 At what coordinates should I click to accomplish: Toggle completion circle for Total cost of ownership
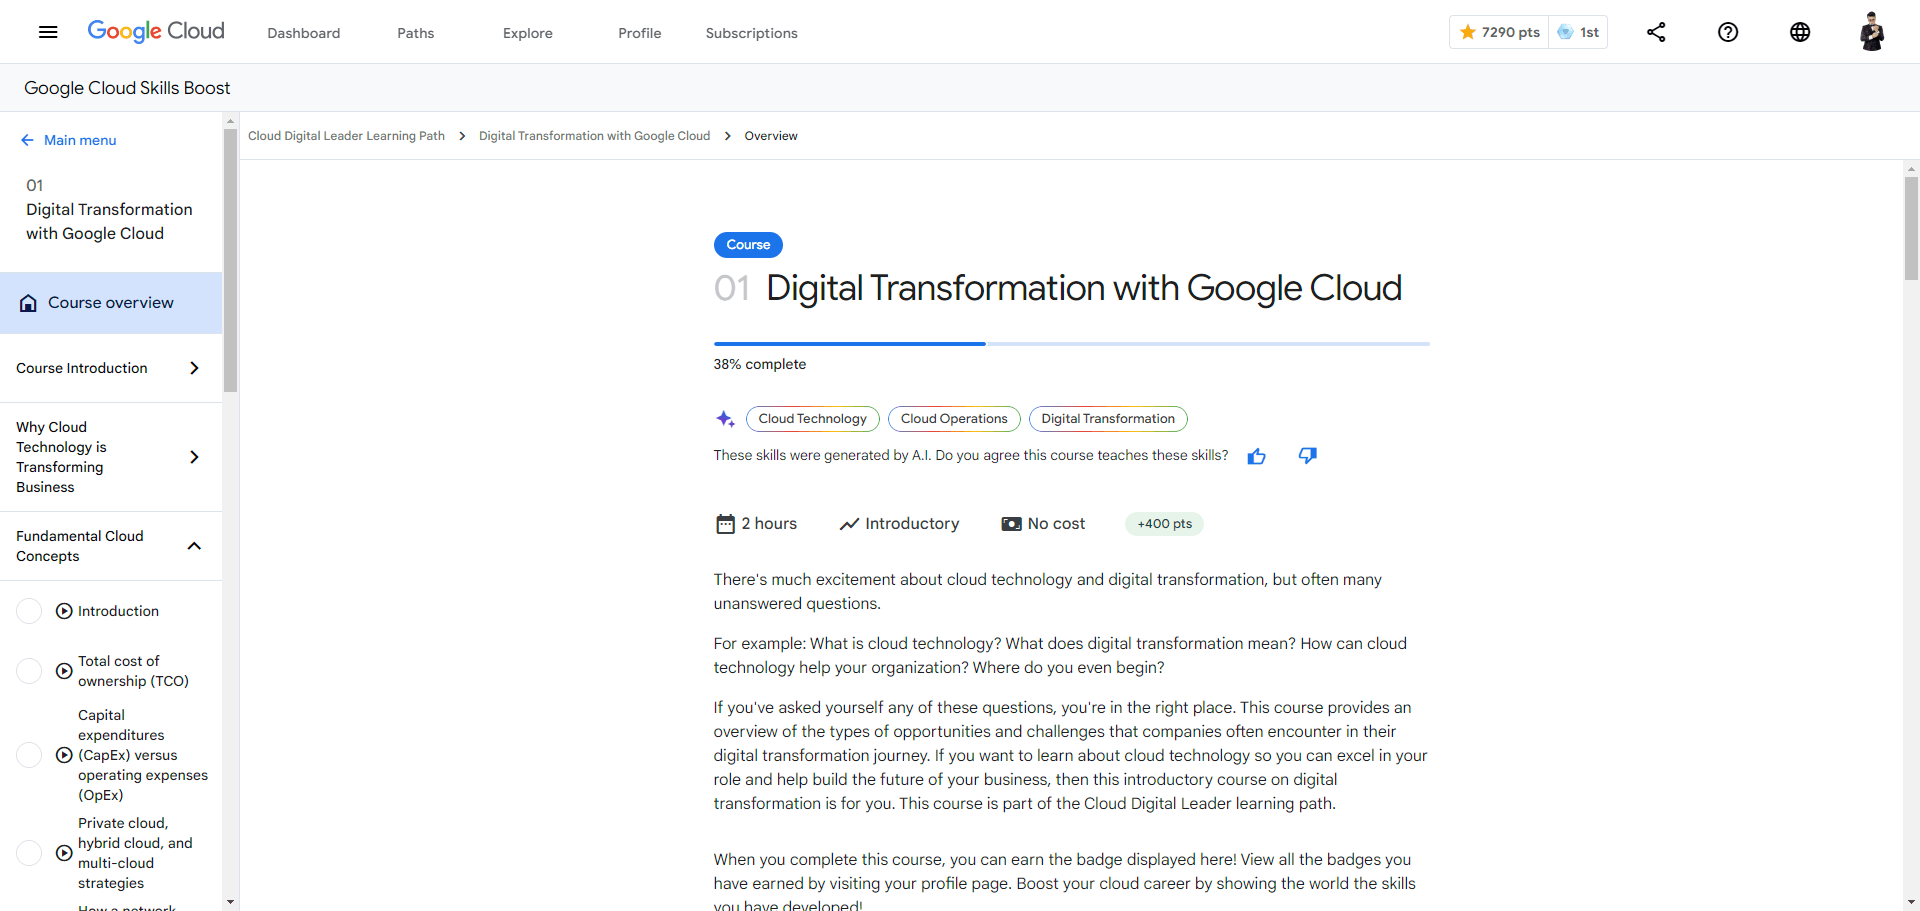pyautogui.click(x=29, y=671)
